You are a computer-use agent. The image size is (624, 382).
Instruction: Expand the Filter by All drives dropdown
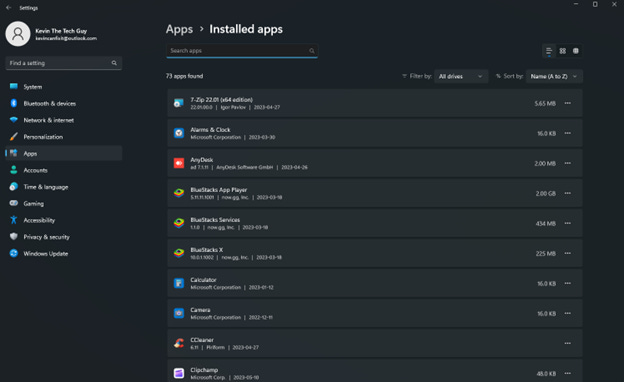pos(461,76)
